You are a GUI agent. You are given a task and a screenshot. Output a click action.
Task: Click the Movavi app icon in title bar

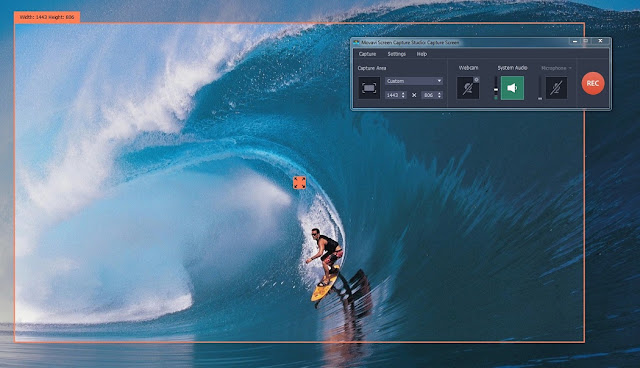(356, 42)
